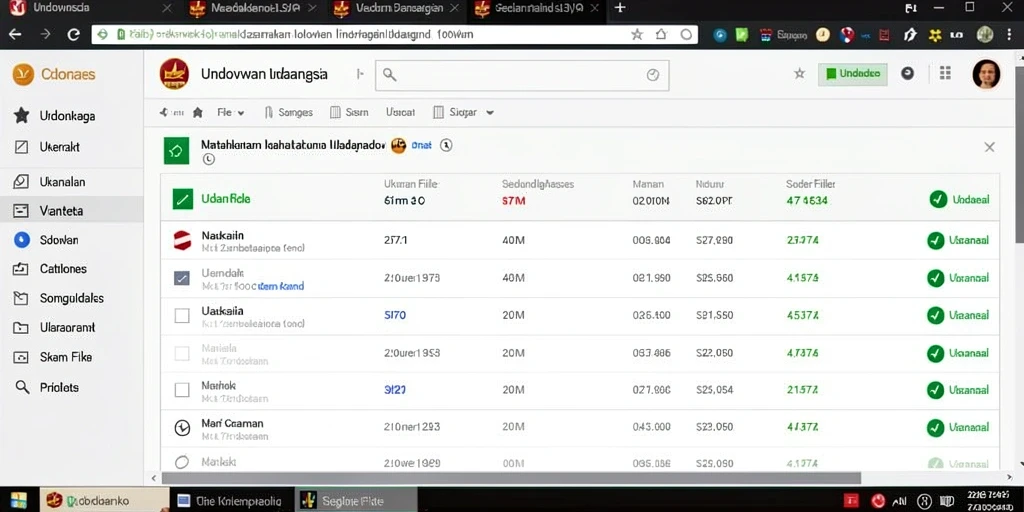1024x512 pixels.
Task: Open the S170 link in Uatkaiia row
Action: pyautogui.click(x=395, y=315)
